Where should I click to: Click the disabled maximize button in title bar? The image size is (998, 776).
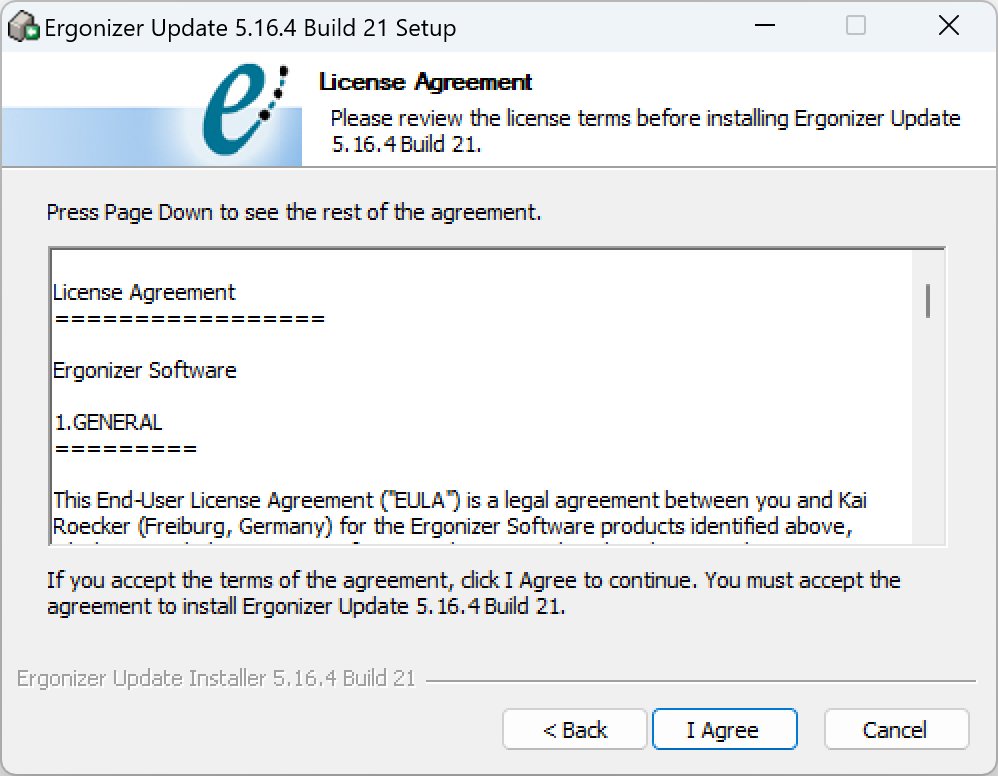pyautogui.click(x=855, y=26)
